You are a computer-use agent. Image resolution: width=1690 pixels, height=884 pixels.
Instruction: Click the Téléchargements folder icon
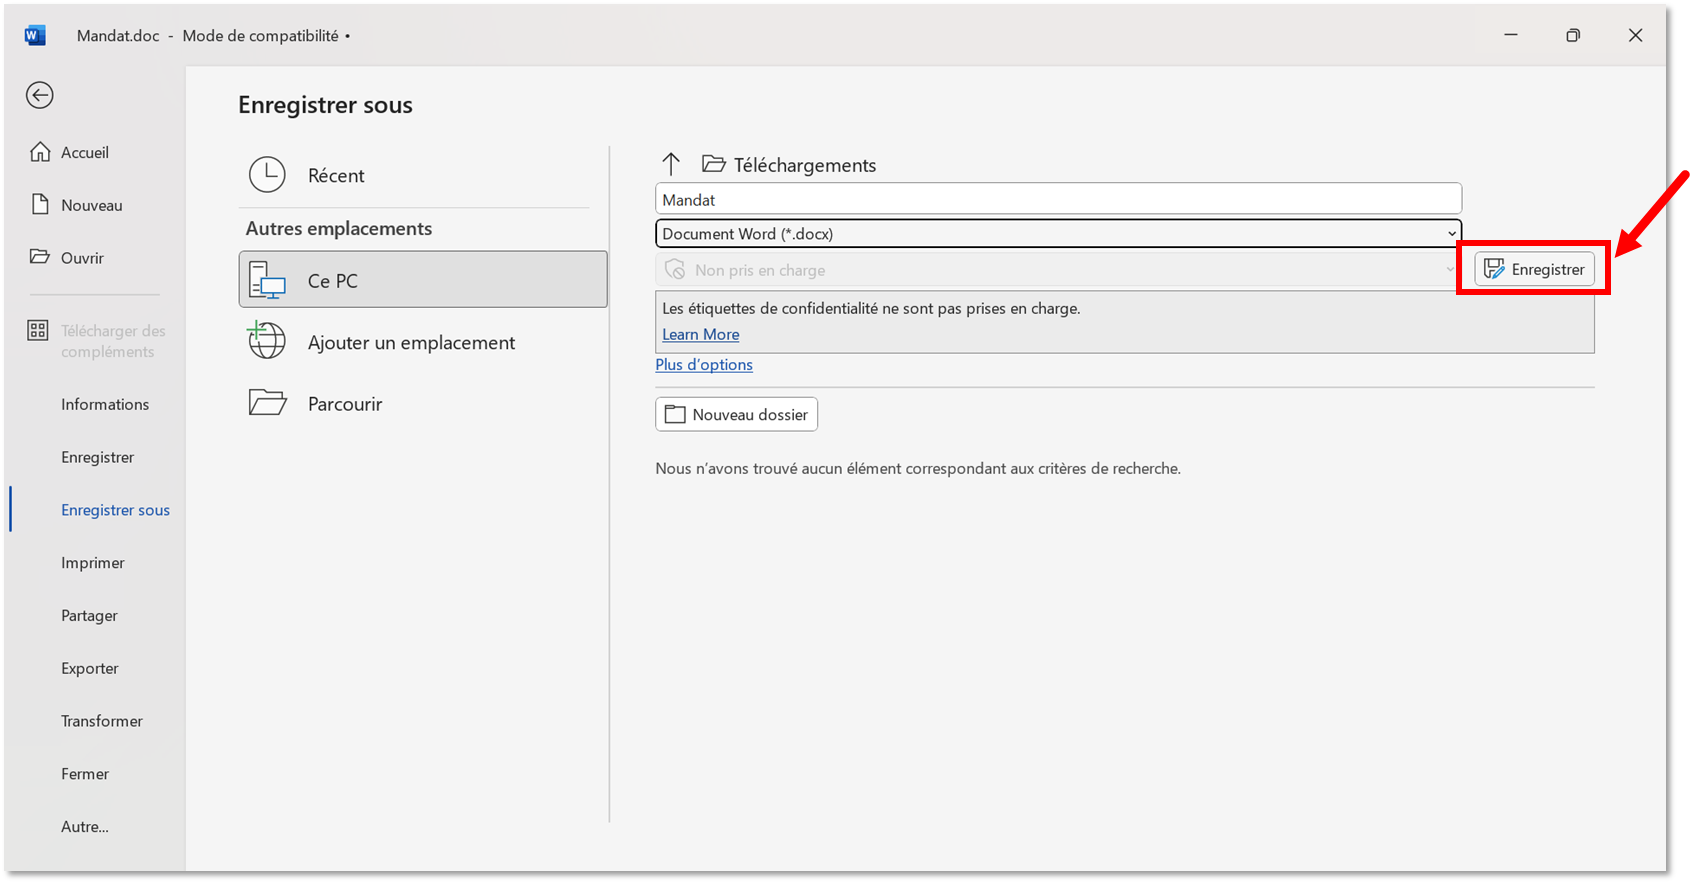(714, 164)
